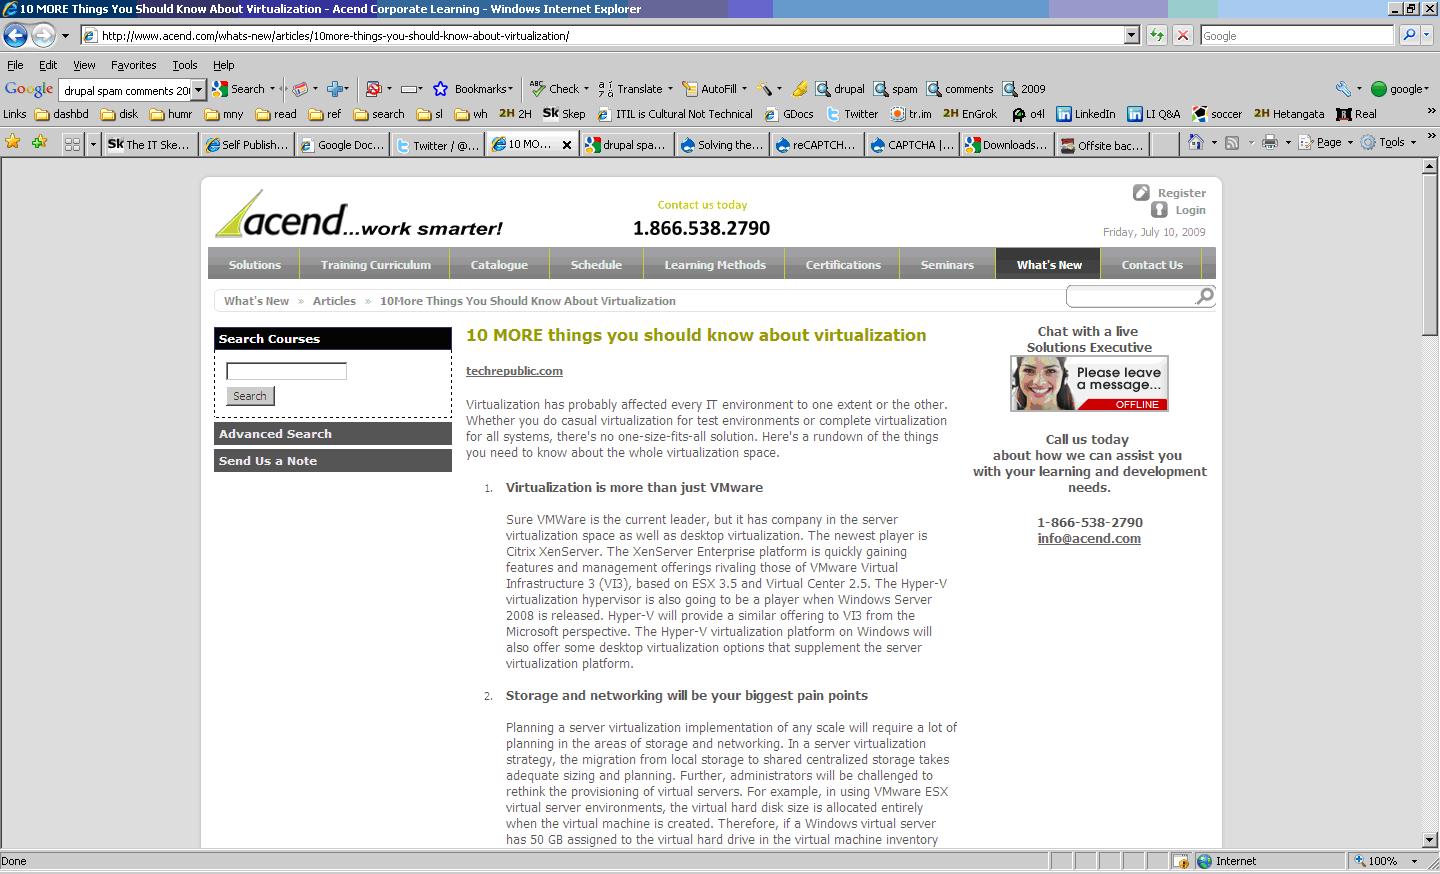Click the Google Toolbar blue plus share icon
Image resolution: width=1440 pixels, height=874 pixels.
(x=336, y=89)
